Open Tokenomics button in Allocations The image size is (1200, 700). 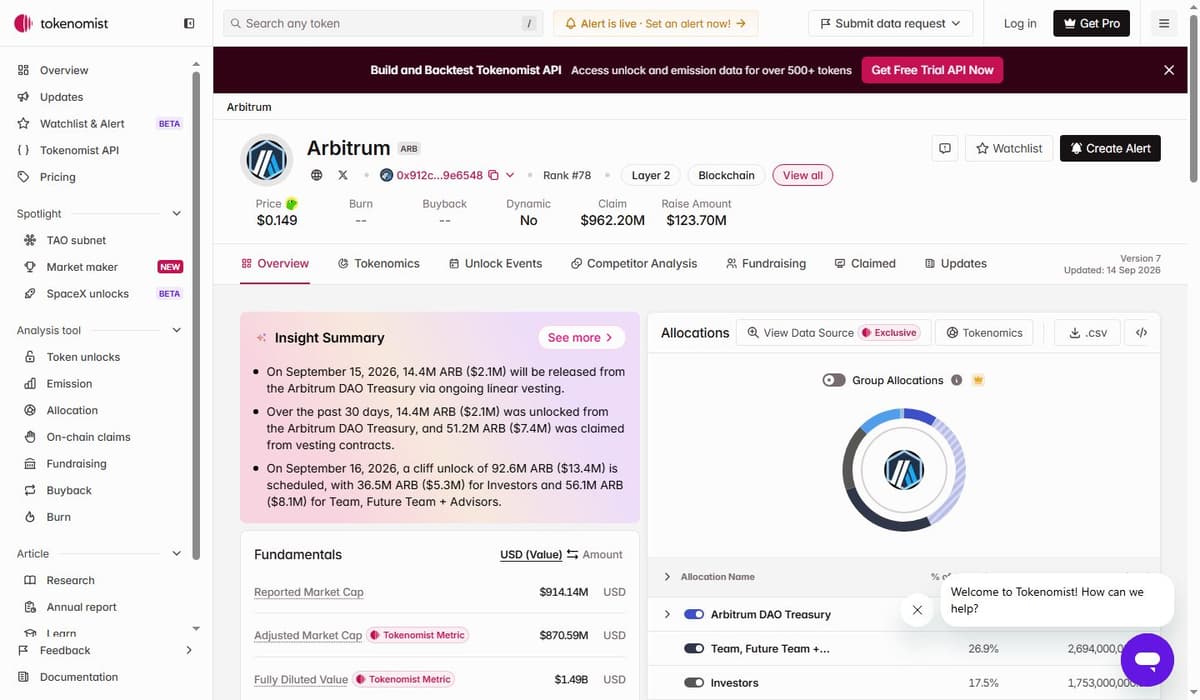[x=985, y=333]
